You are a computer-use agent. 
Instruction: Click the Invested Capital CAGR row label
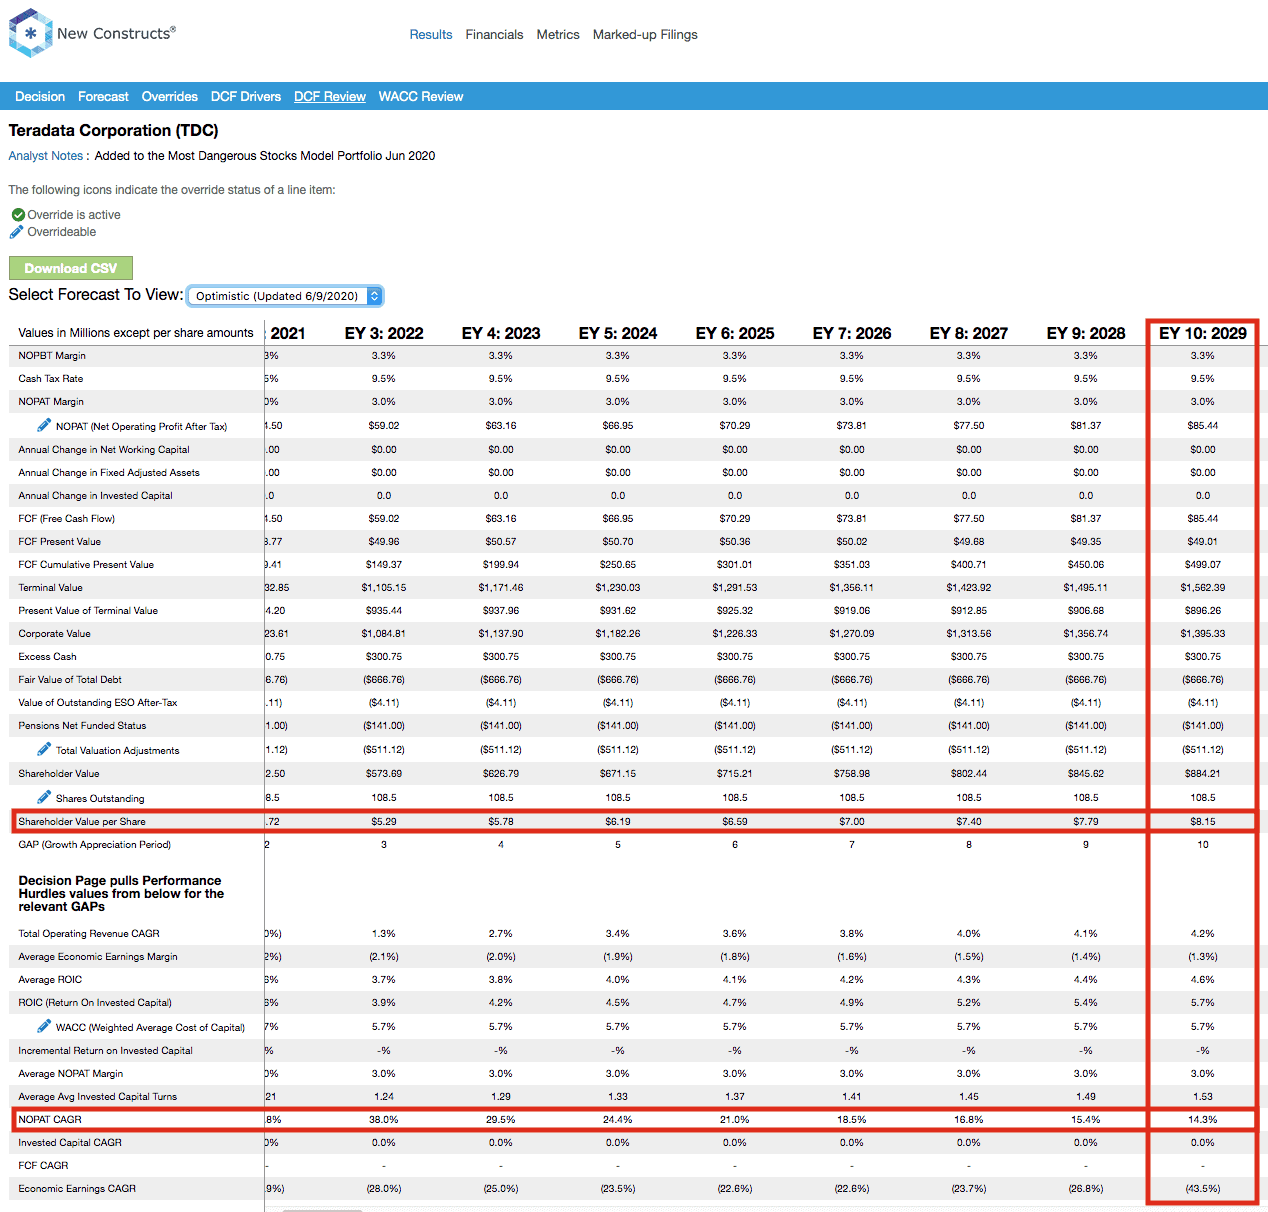pyautogui.click(x=70, y=1143)
